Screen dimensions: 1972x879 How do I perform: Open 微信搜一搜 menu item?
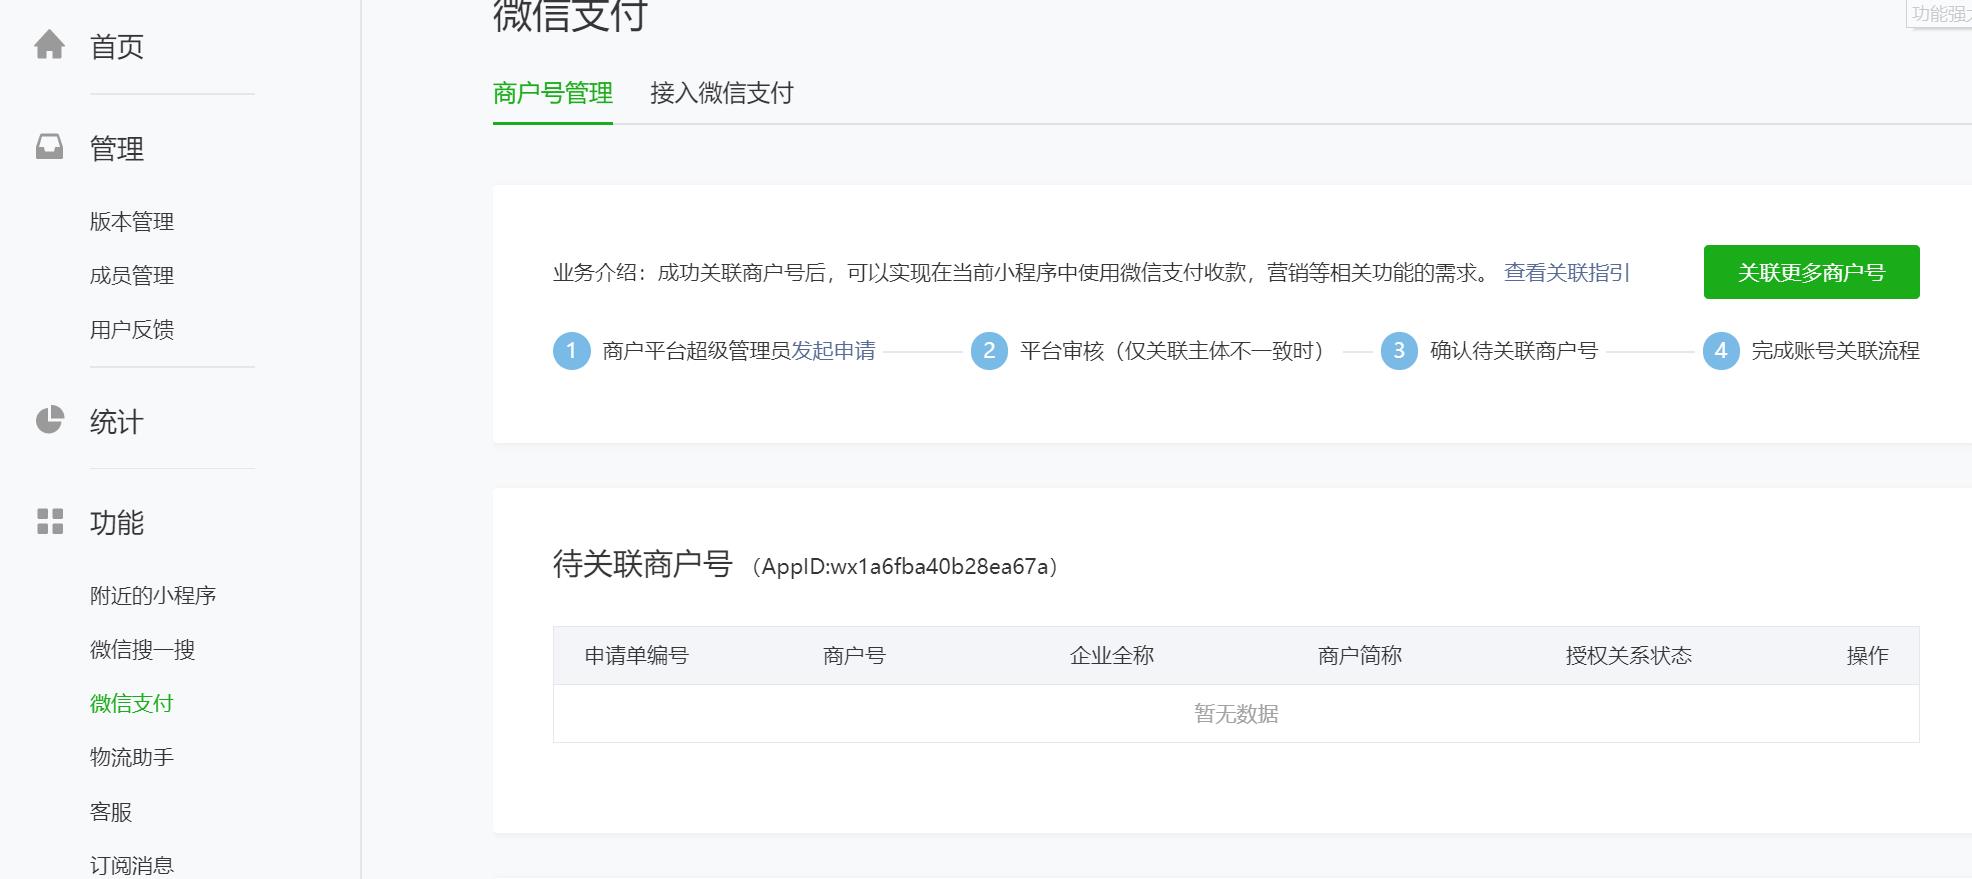(x=142, y=649)
